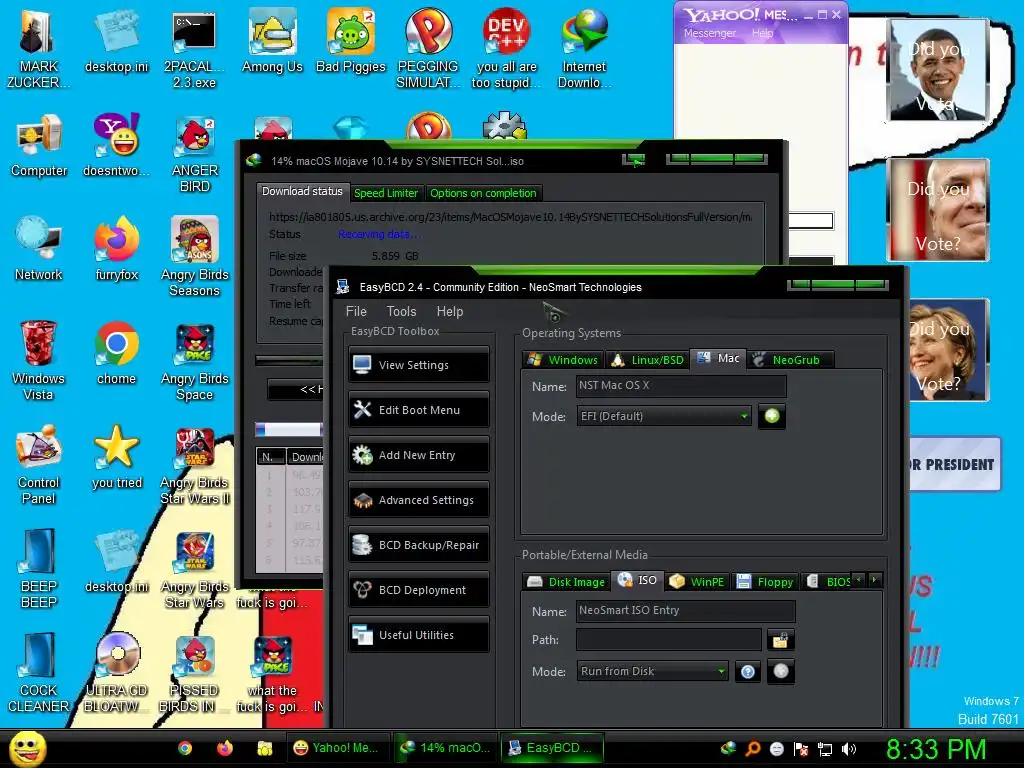1024x768 pixels.
Task: Open Internet Download Manager desktop icon
Action: (584, 49)
